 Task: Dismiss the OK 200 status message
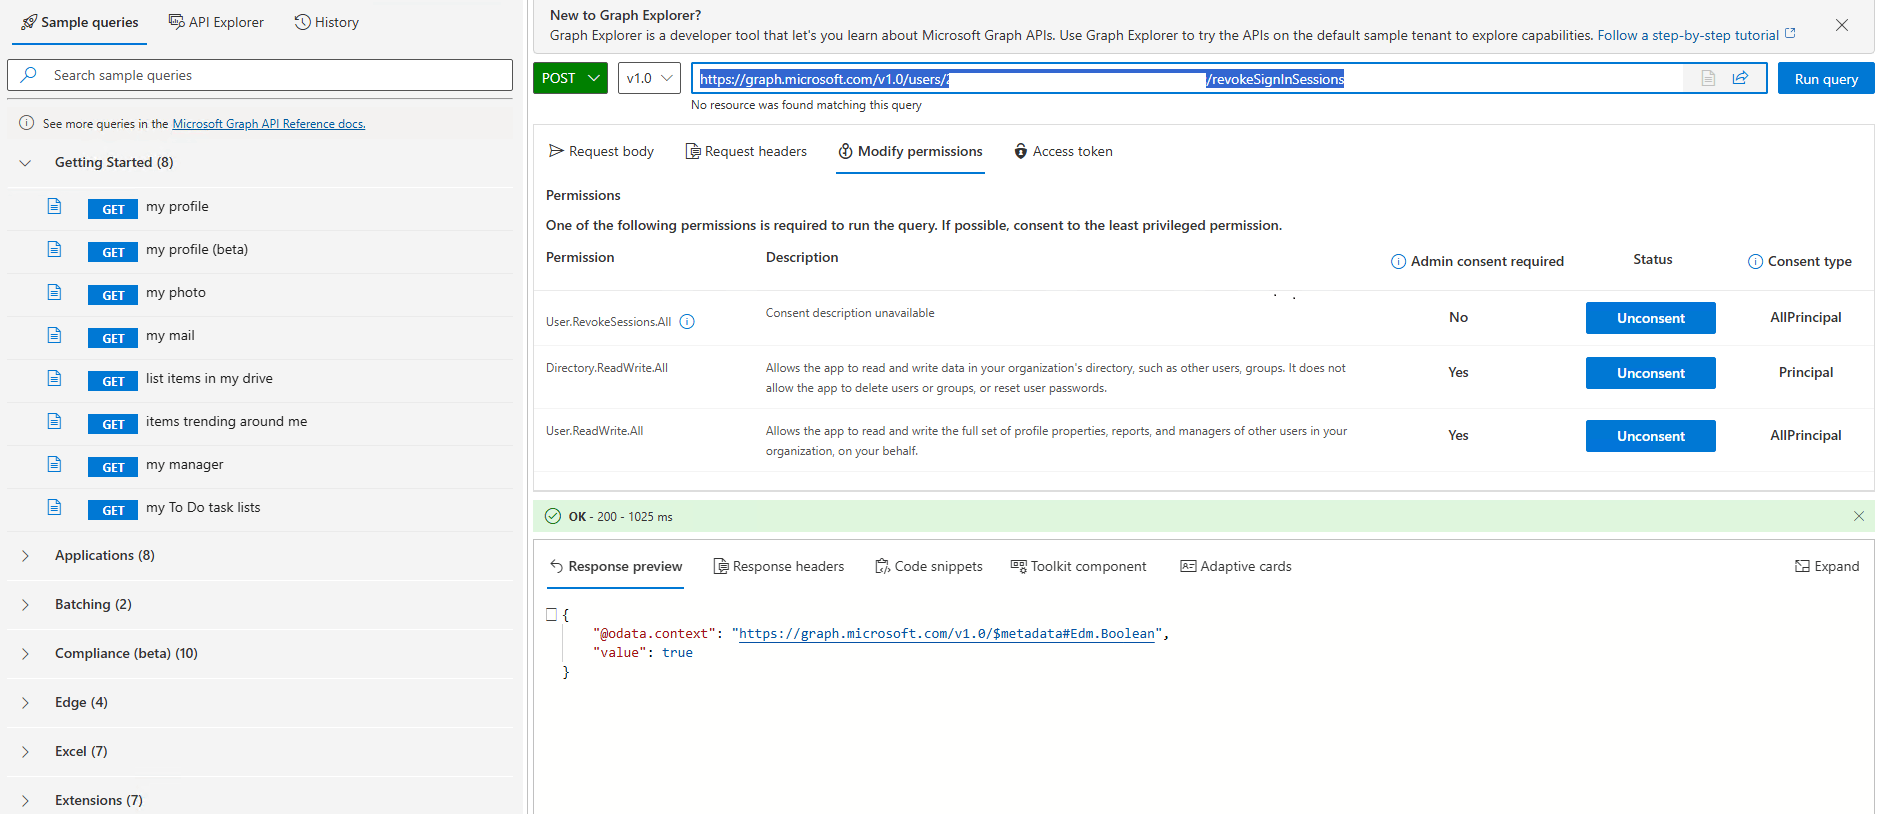coord(1859,516)
